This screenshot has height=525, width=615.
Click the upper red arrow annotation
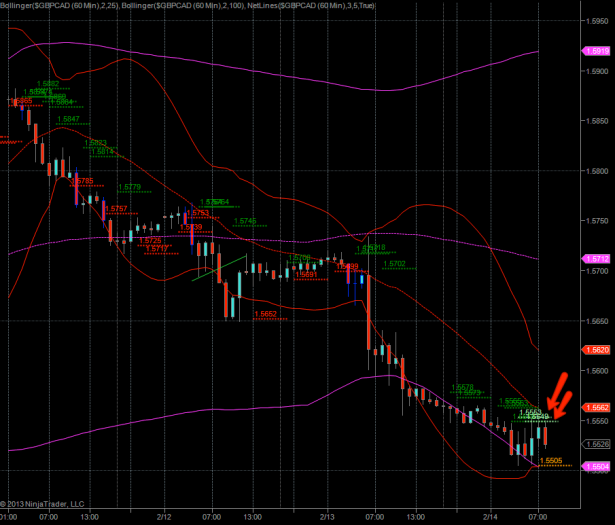[556, 387]
